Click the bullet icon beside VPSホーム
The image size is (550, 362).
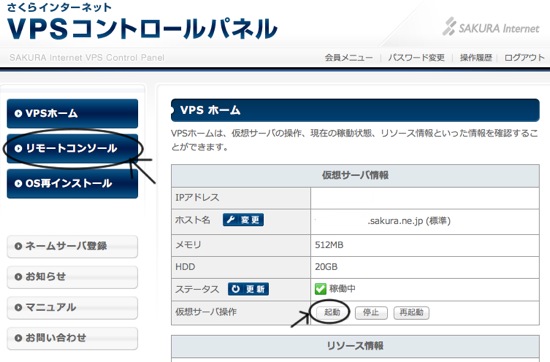[x=18, y=114]
